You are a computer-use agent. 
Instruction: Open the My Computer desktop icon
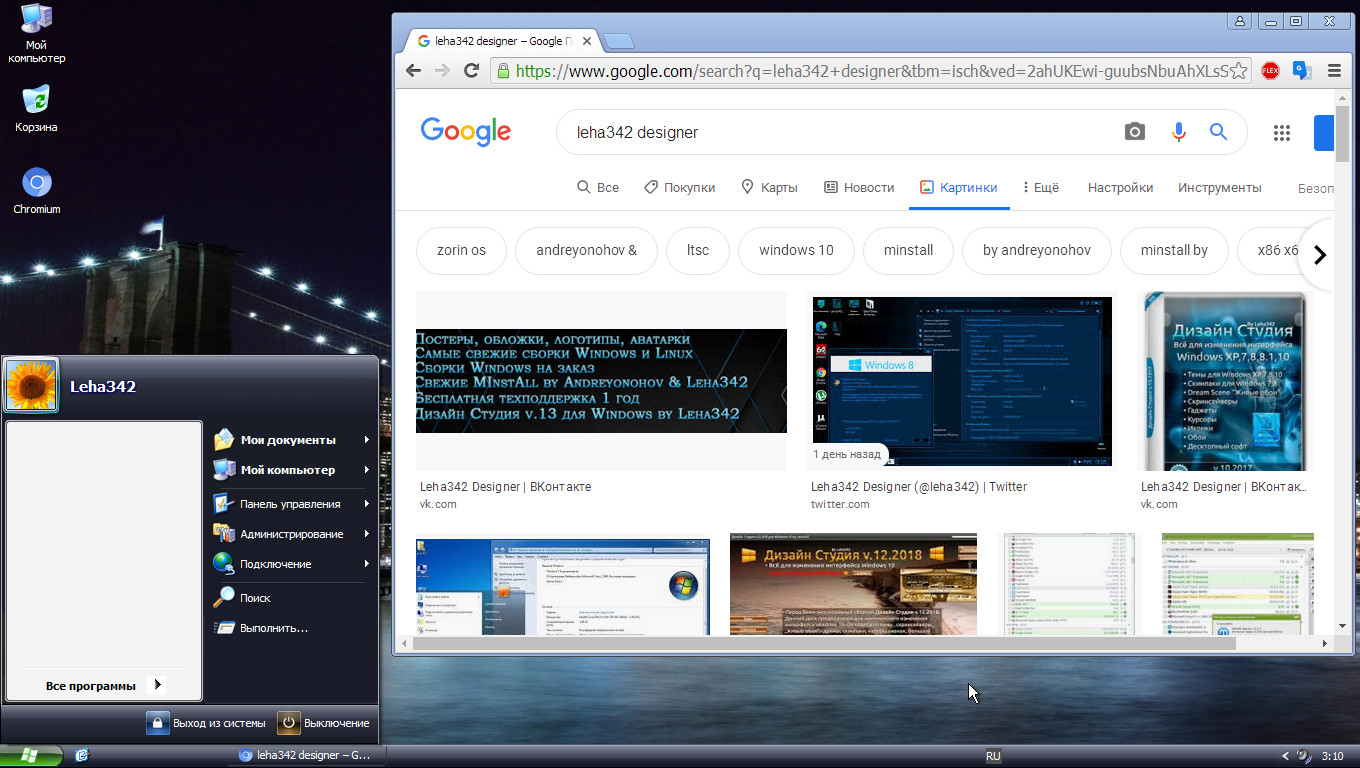[x=37, y=33]
